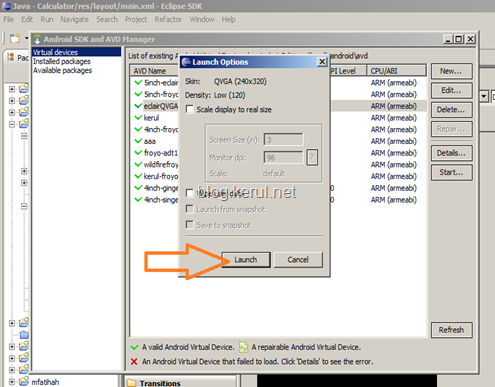The width and height of the screenshot is (495, 387).
Task: Open the Search menu
Action: pyautogui.click(x=107, y=19)
